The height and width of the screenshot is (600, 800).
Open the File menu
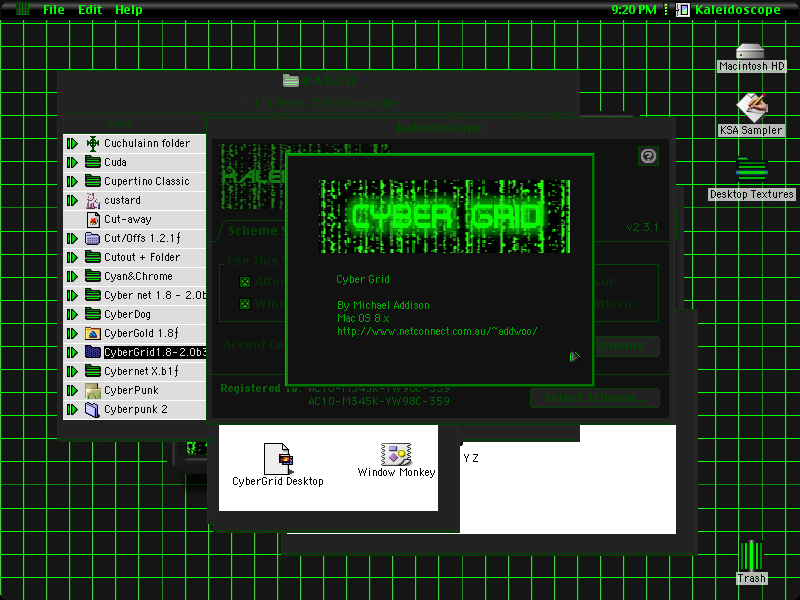54,10
